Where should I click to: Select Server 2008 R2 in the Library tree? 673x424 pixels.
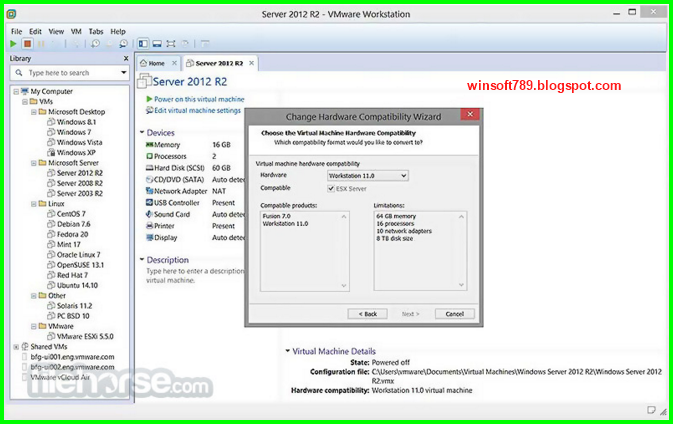tap(80, 183)
